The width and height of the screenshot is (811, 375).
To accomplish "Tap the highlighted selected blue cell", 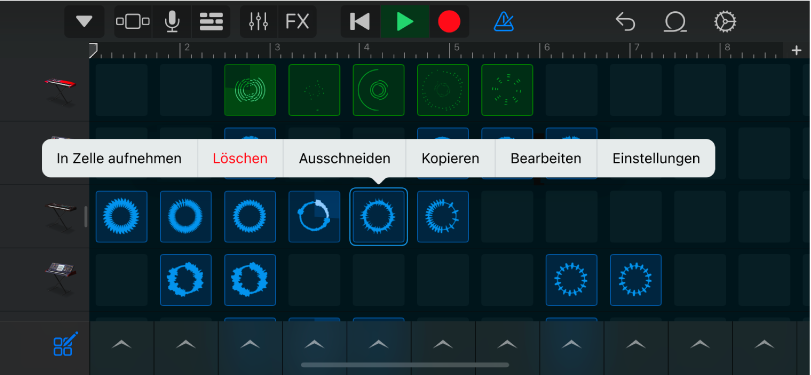I will pos(379,217).
